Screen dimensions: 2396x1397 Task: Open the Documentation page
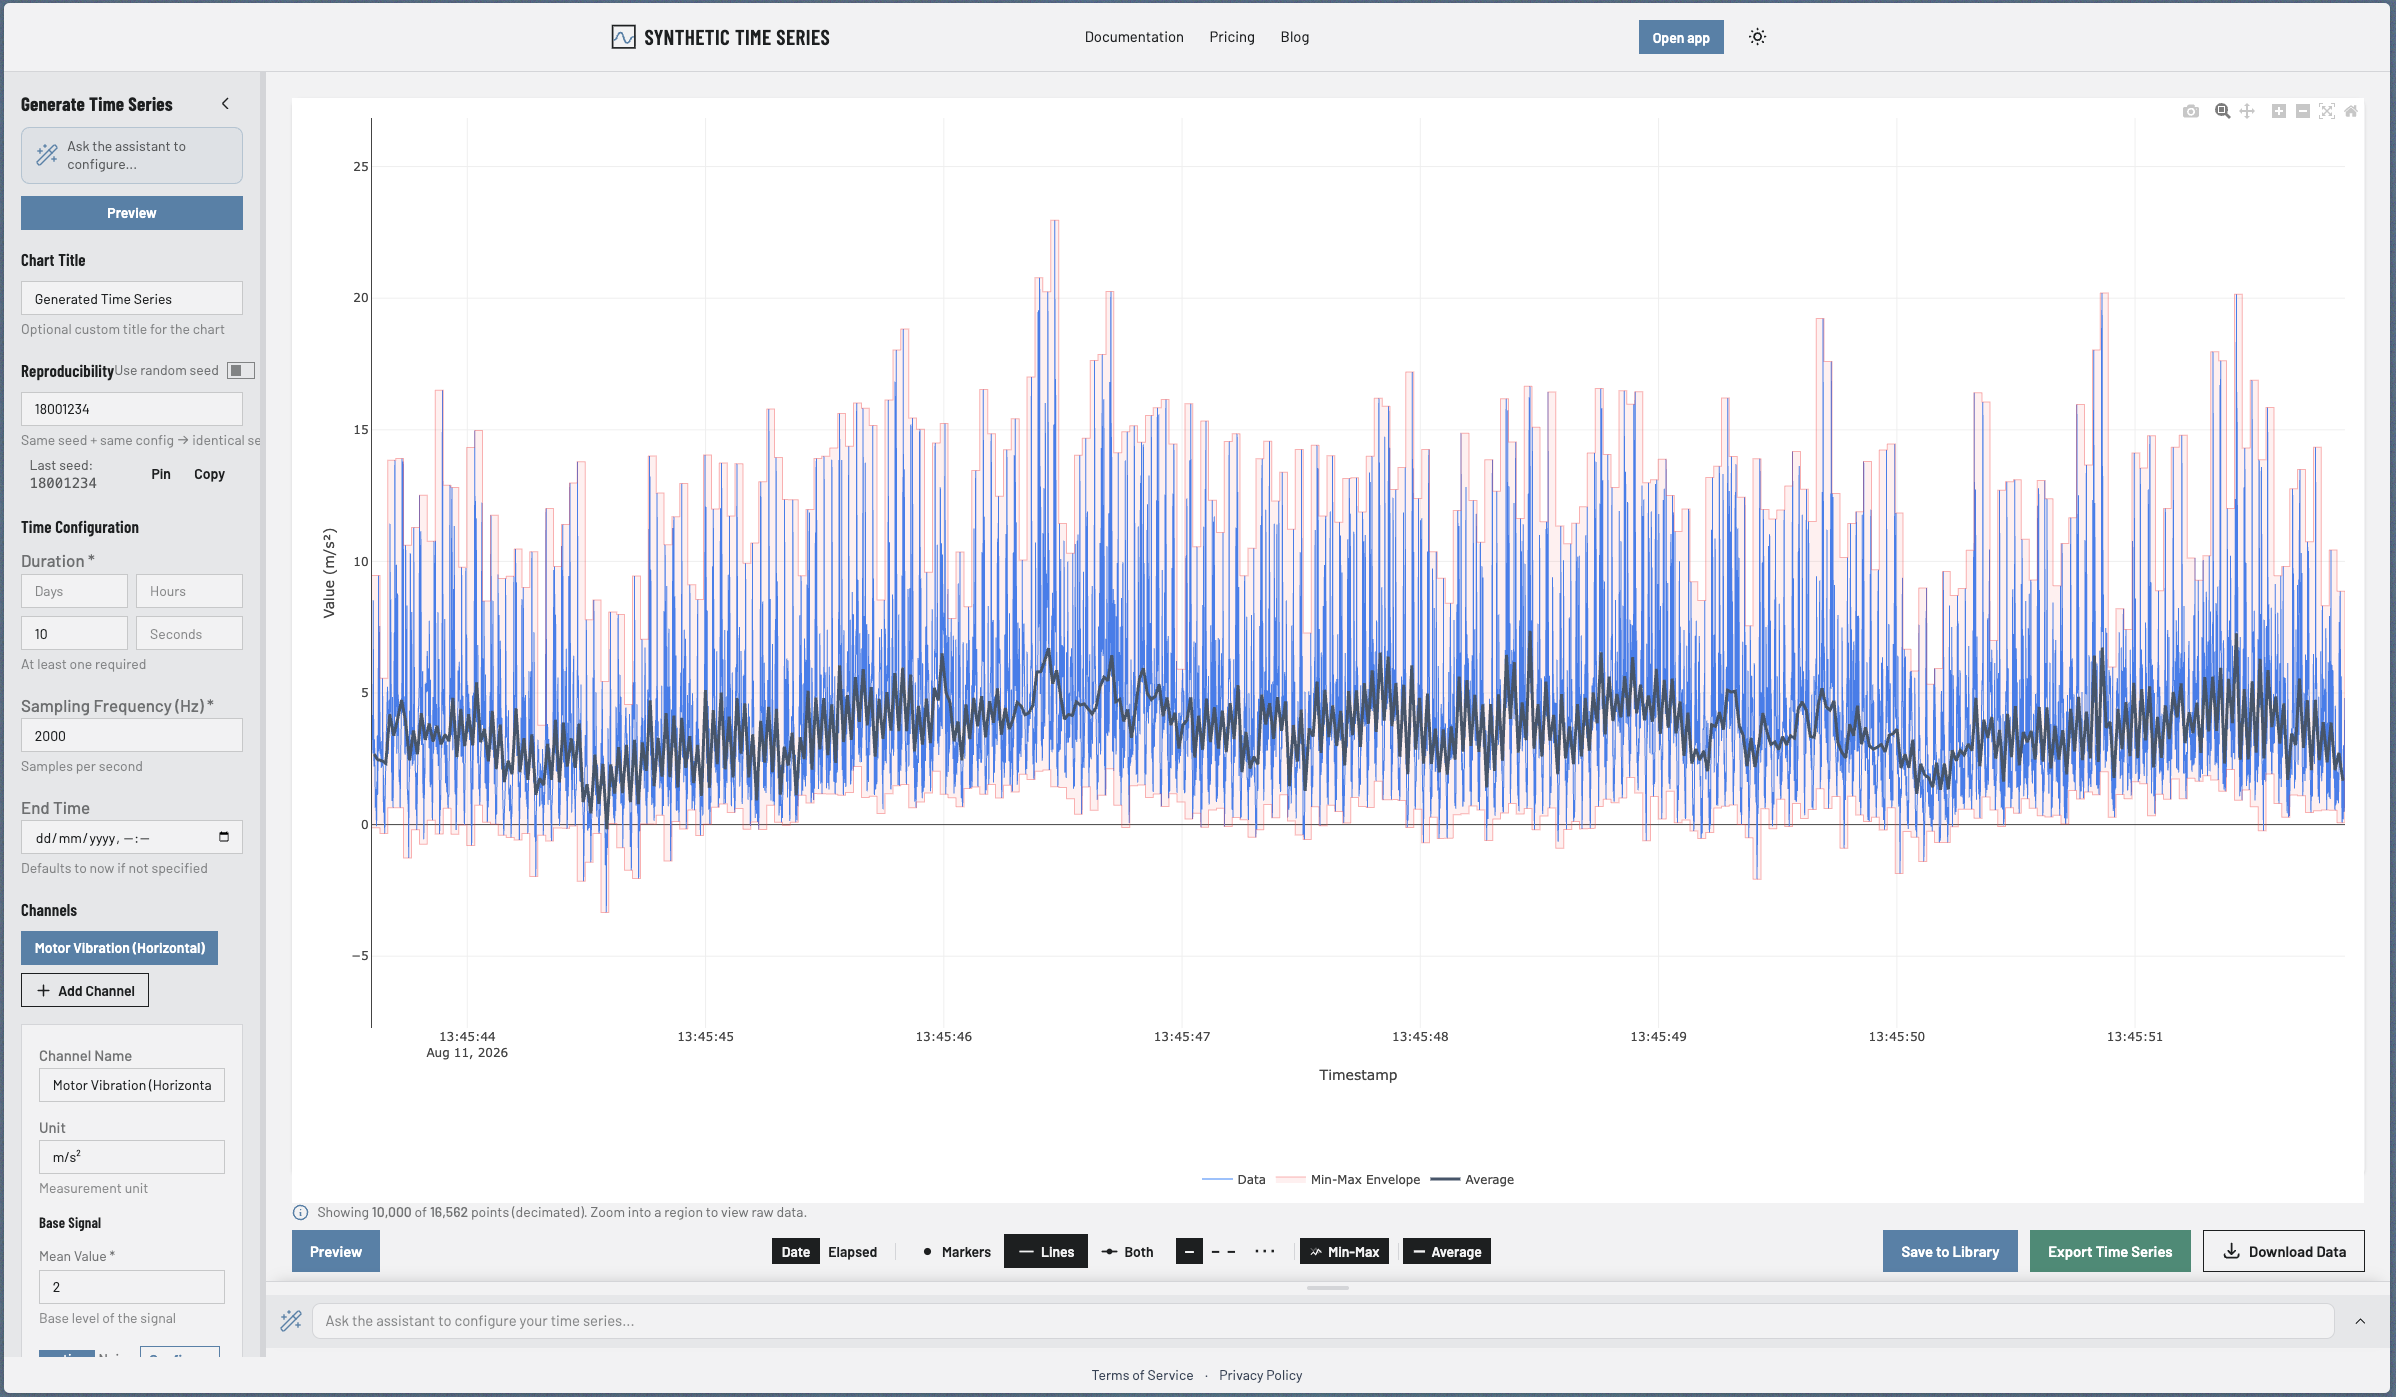pyautogui.click(x=1134, y=37)
